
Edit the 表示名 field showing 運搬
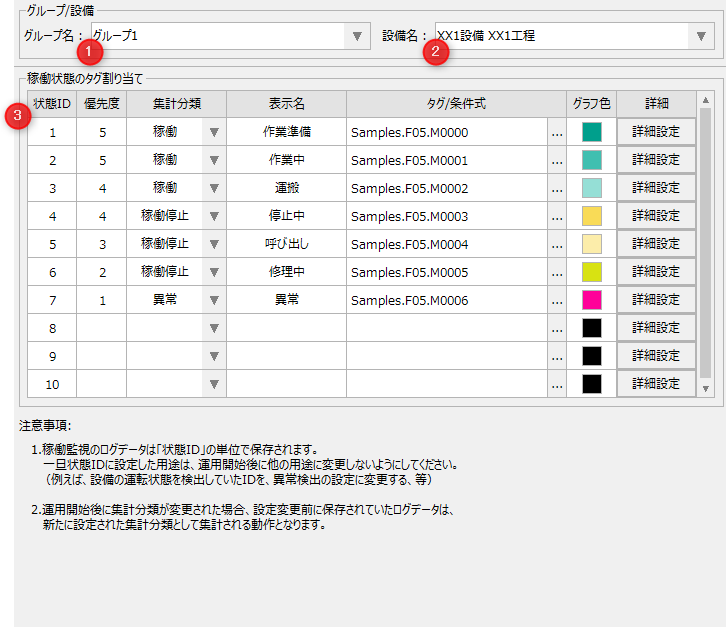coord(286,188)
